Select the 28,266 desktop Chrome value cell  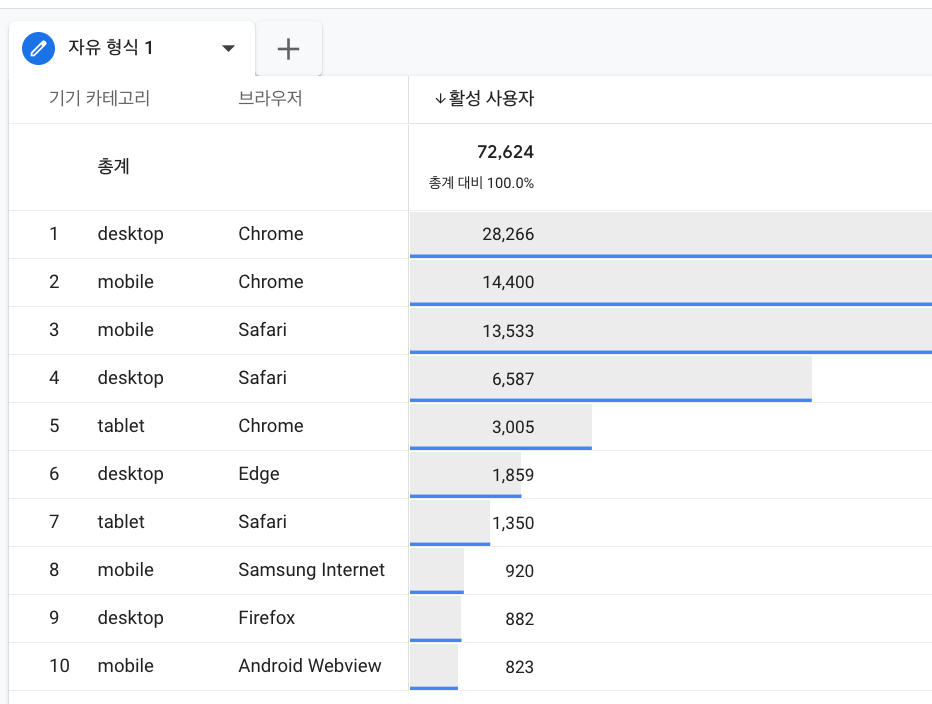508,234
